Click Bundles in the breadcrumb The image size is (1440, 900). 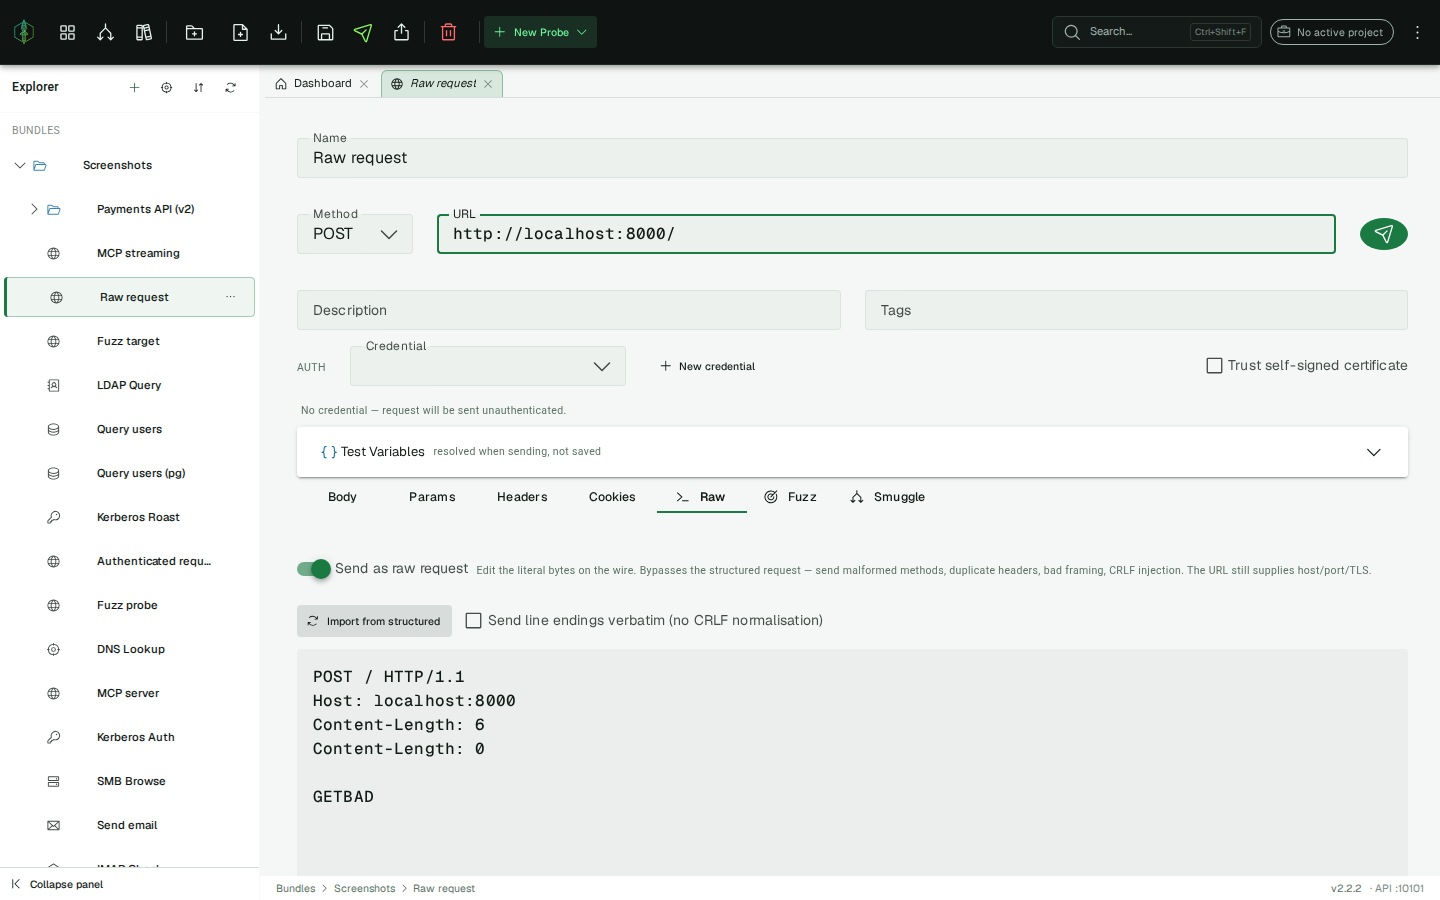pyautogui.click(x=295, y=888)
